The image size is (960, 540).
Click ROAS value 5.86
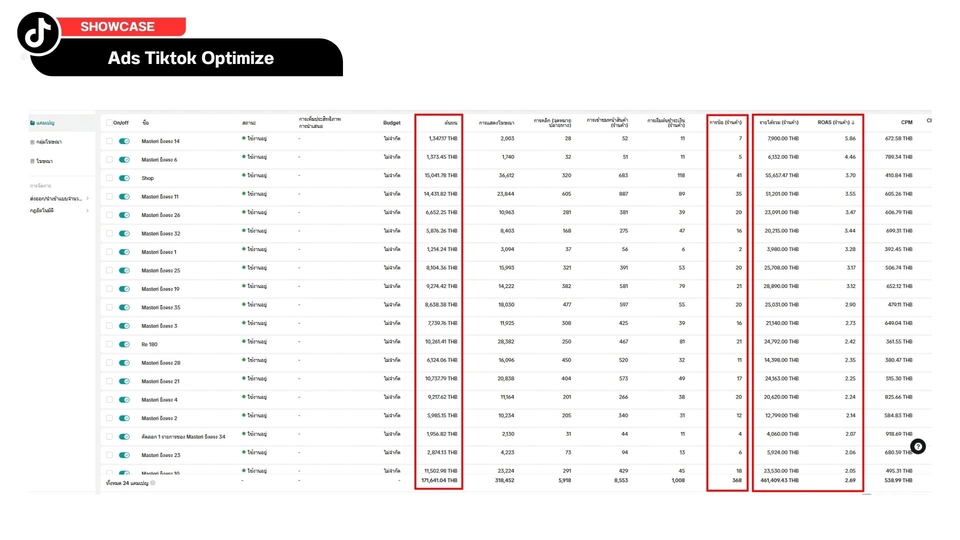coord(850,138)
